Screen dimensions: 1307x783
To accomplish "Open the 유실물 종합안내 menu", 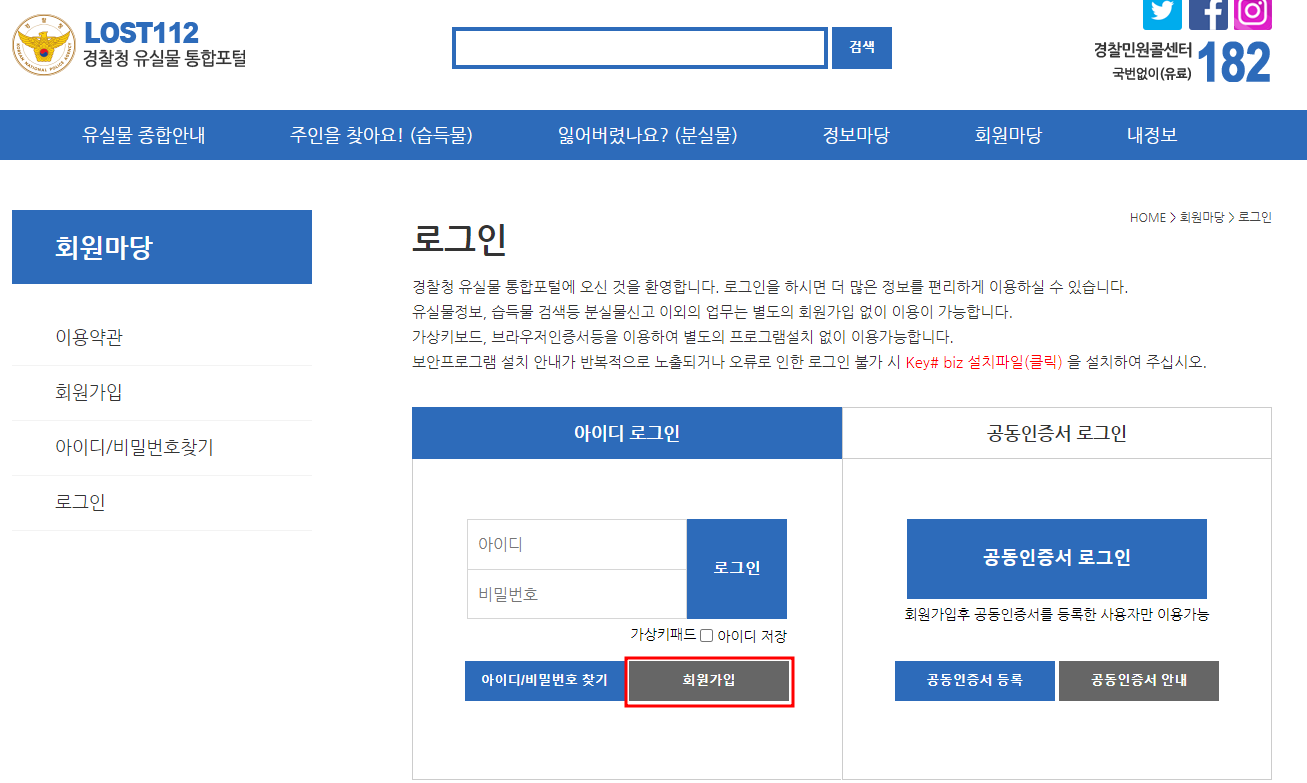I will tap(142, 135).
